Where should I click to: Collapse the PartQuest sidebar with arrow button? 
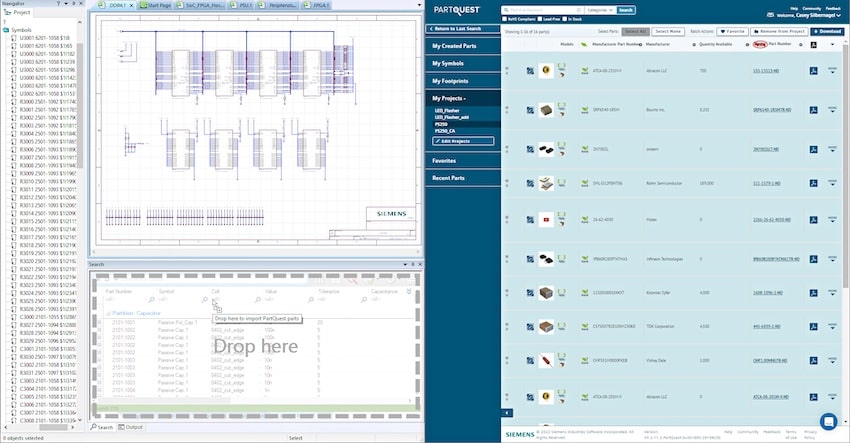pyautogui.click(x=506, y=413)
